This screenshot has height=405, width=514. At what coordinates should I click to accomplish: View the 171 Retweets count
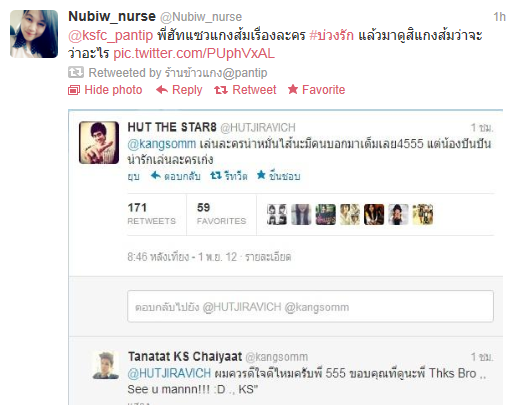pyautogui.click(x=152, y=214)
